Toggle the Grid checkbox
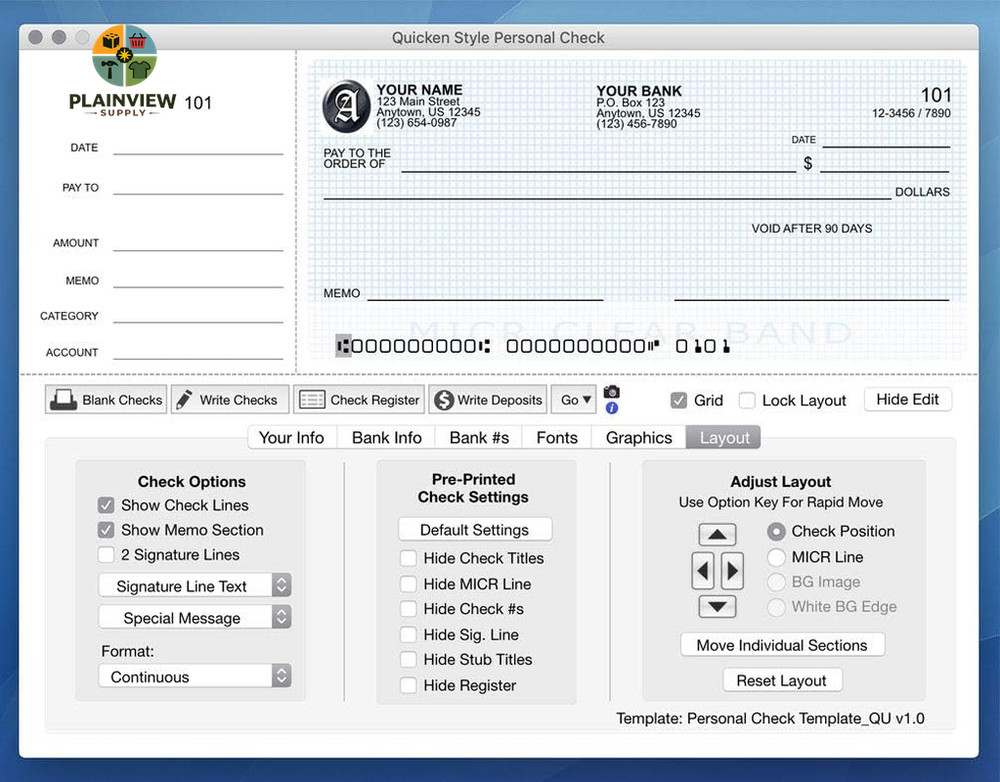This screenshot has width=1000, height=782. [x=679, y=401]
